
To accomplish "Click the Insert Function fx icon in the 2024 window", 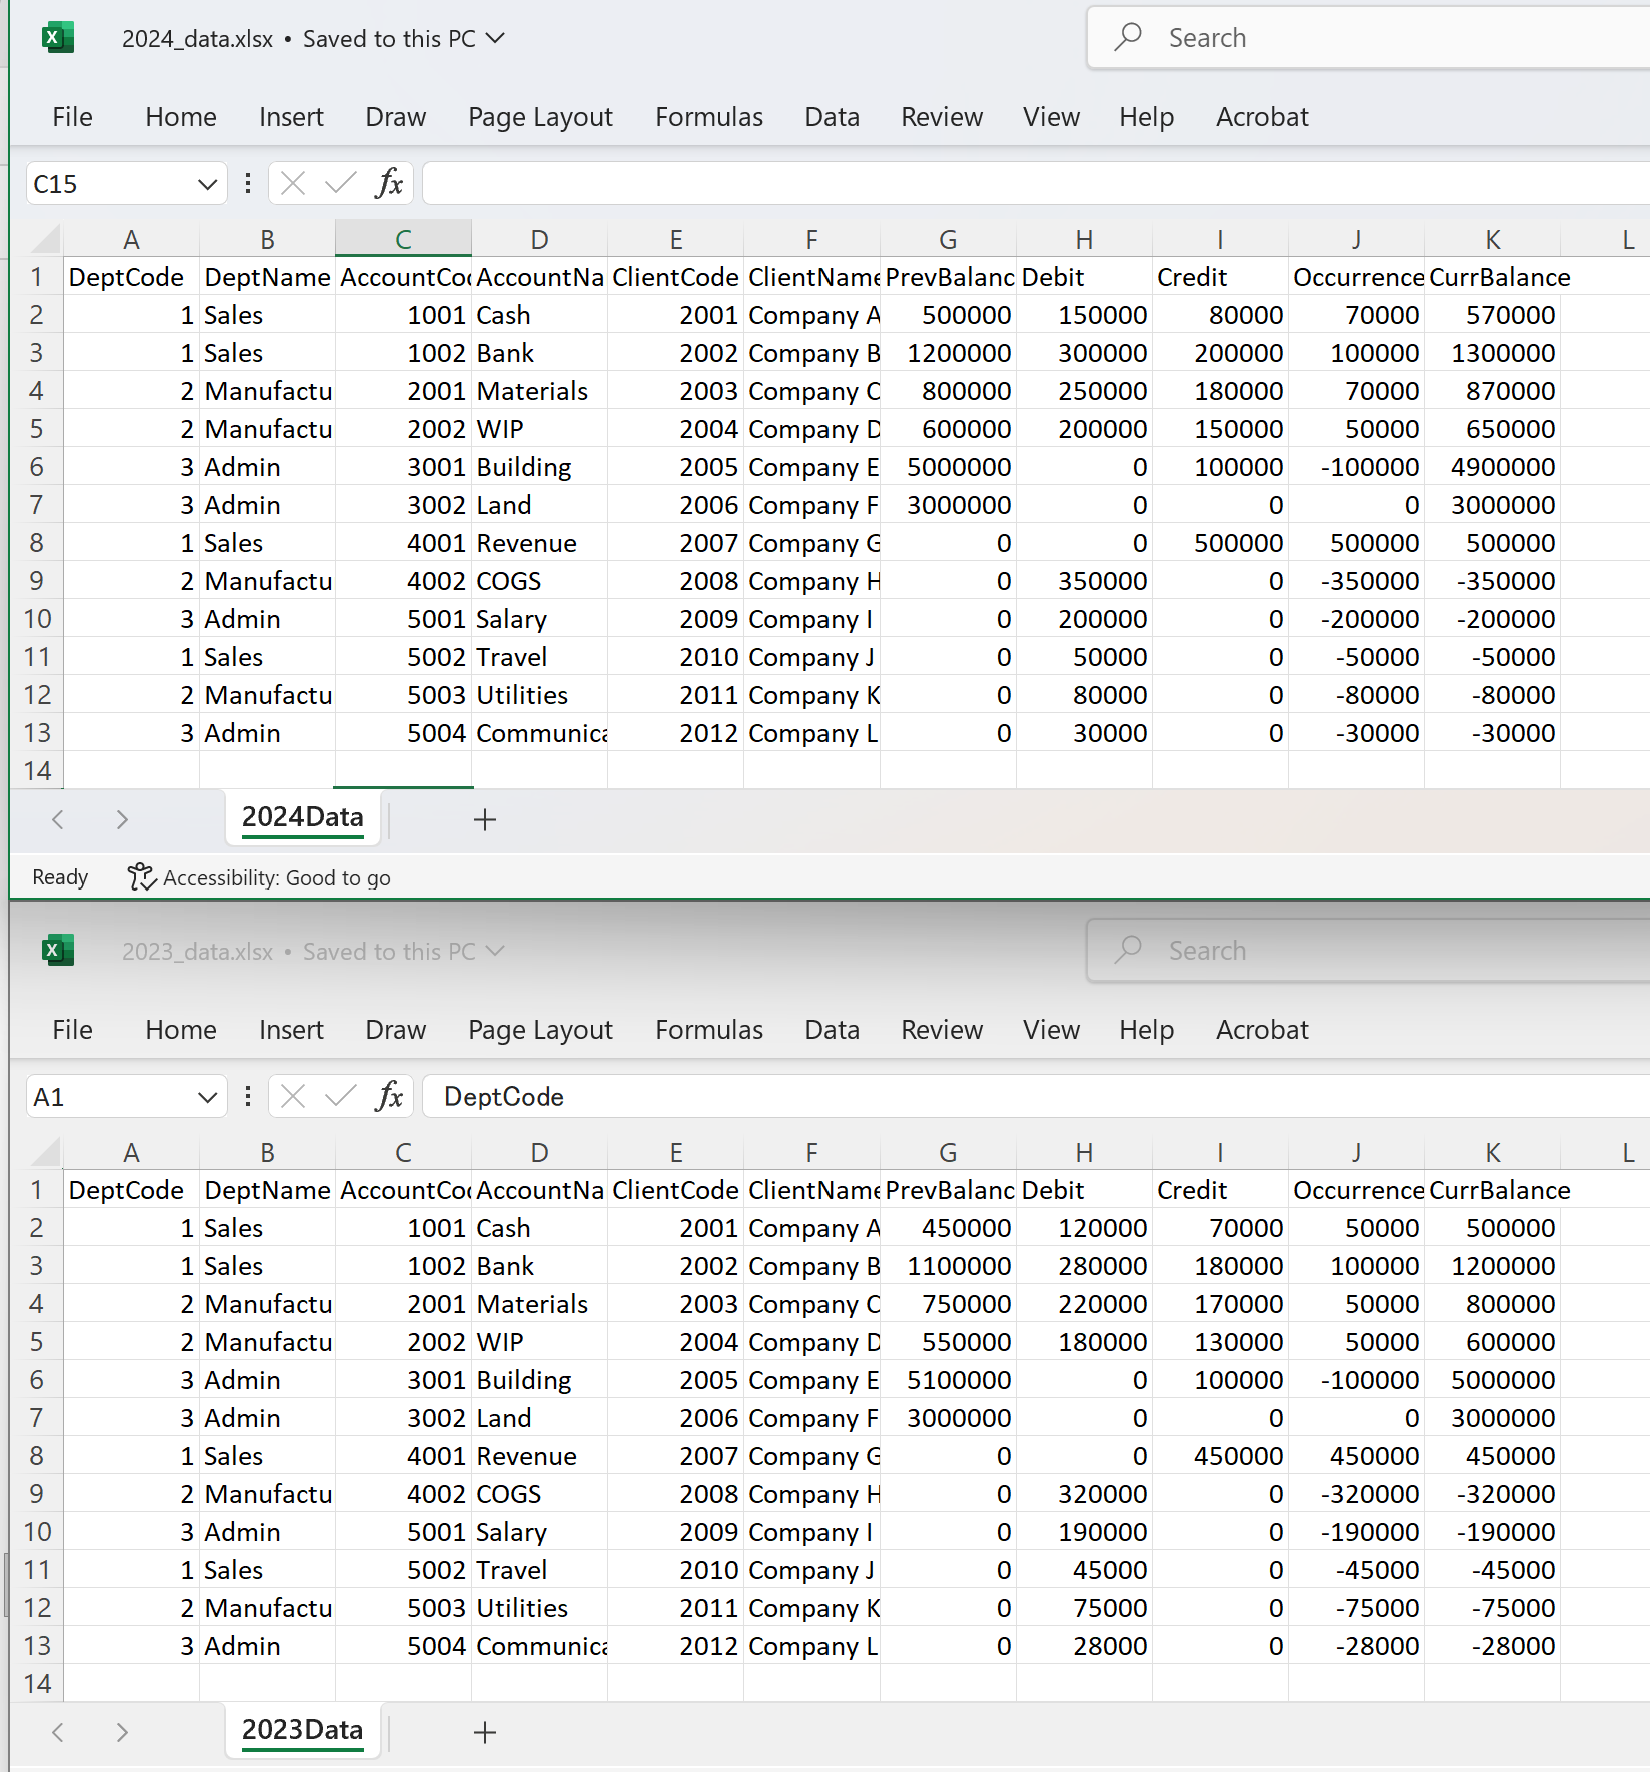I will click(x=389, y=184).
